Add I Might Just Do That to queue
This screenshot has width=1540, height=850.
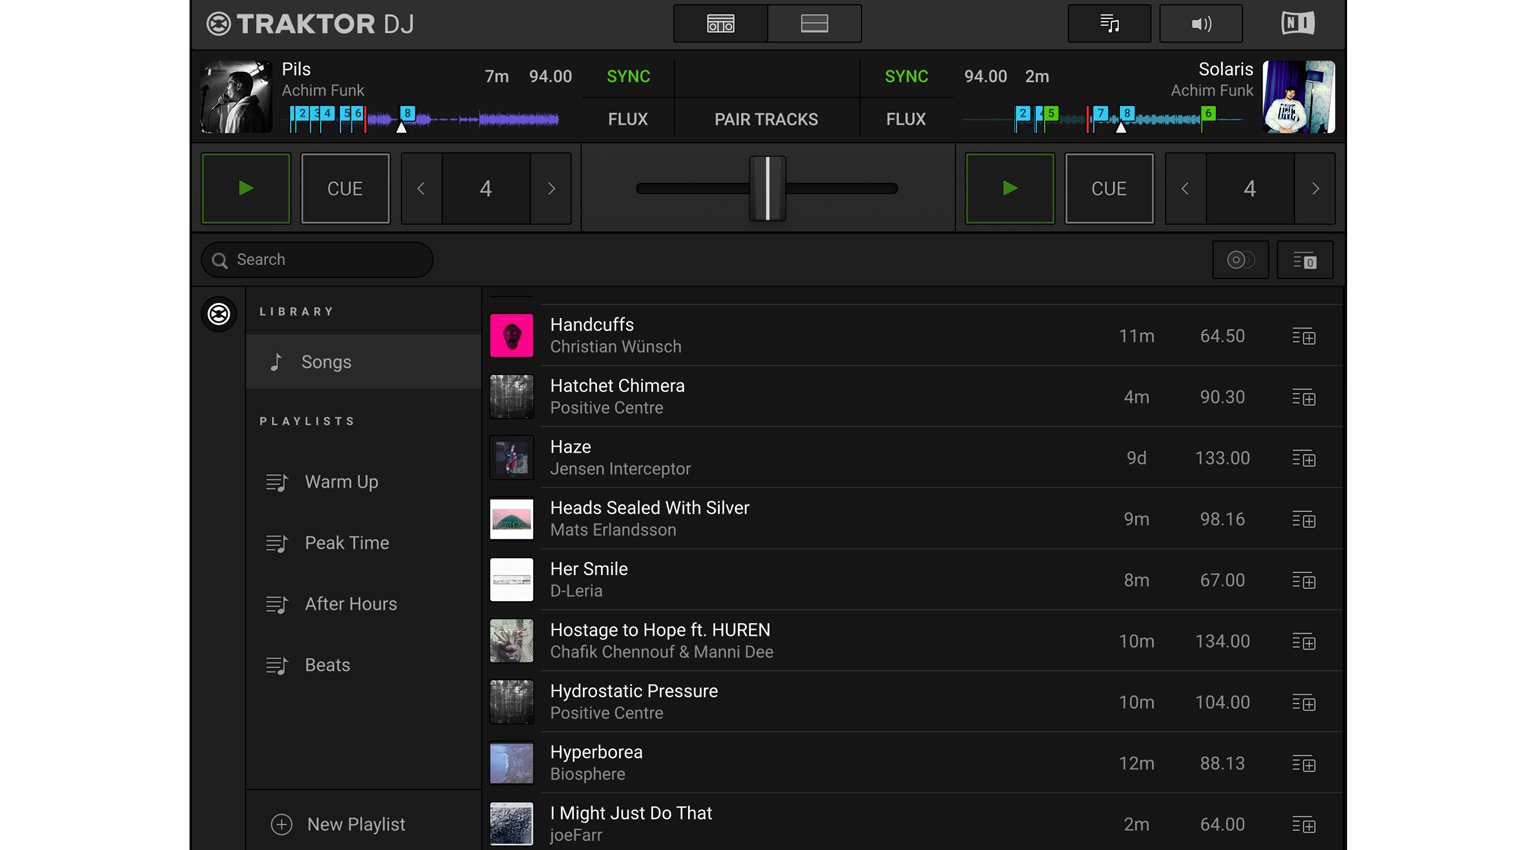point(1304,824)
